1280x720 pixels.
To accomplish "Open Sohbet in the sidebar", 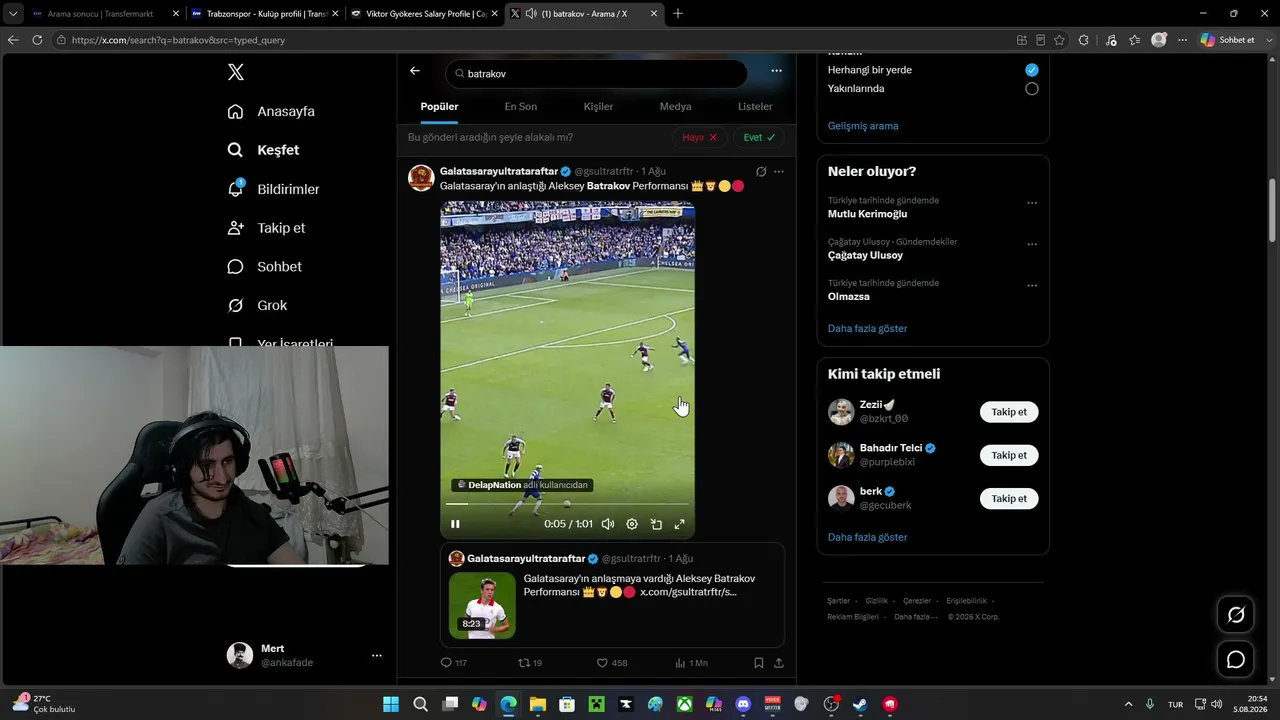I will (264, 267).
